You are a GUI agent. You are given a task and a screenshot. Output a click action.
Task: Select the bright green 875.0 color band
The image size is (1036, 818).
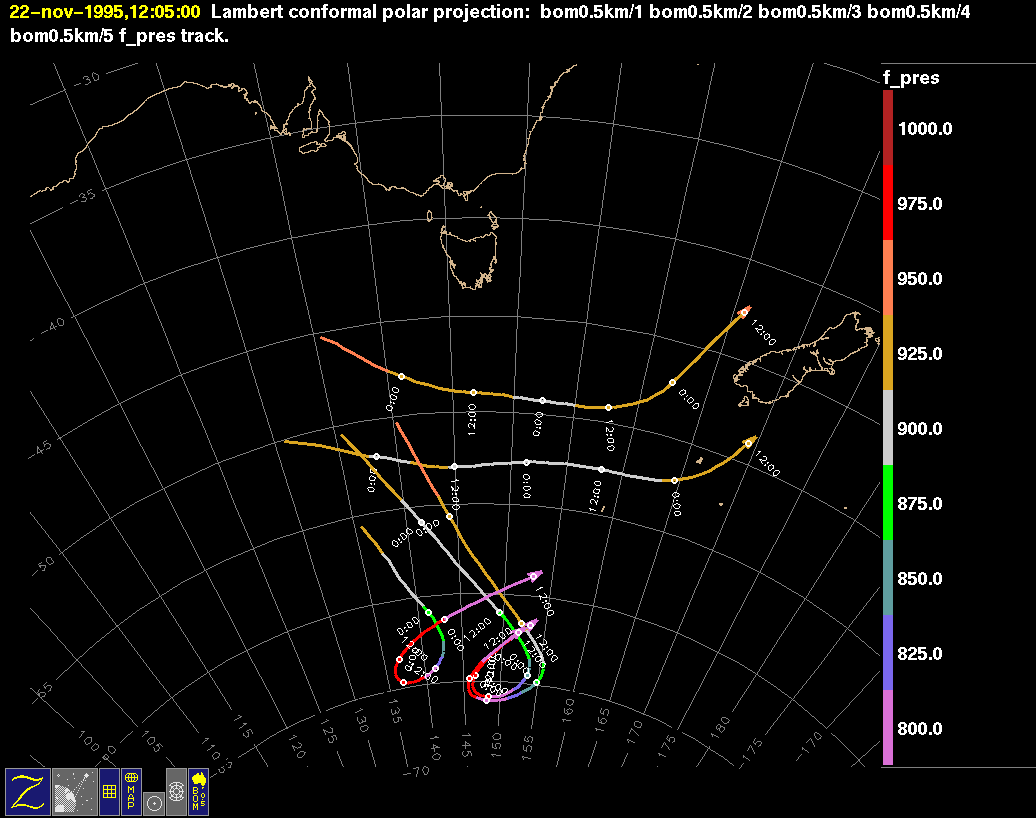[x=888, y=503]
